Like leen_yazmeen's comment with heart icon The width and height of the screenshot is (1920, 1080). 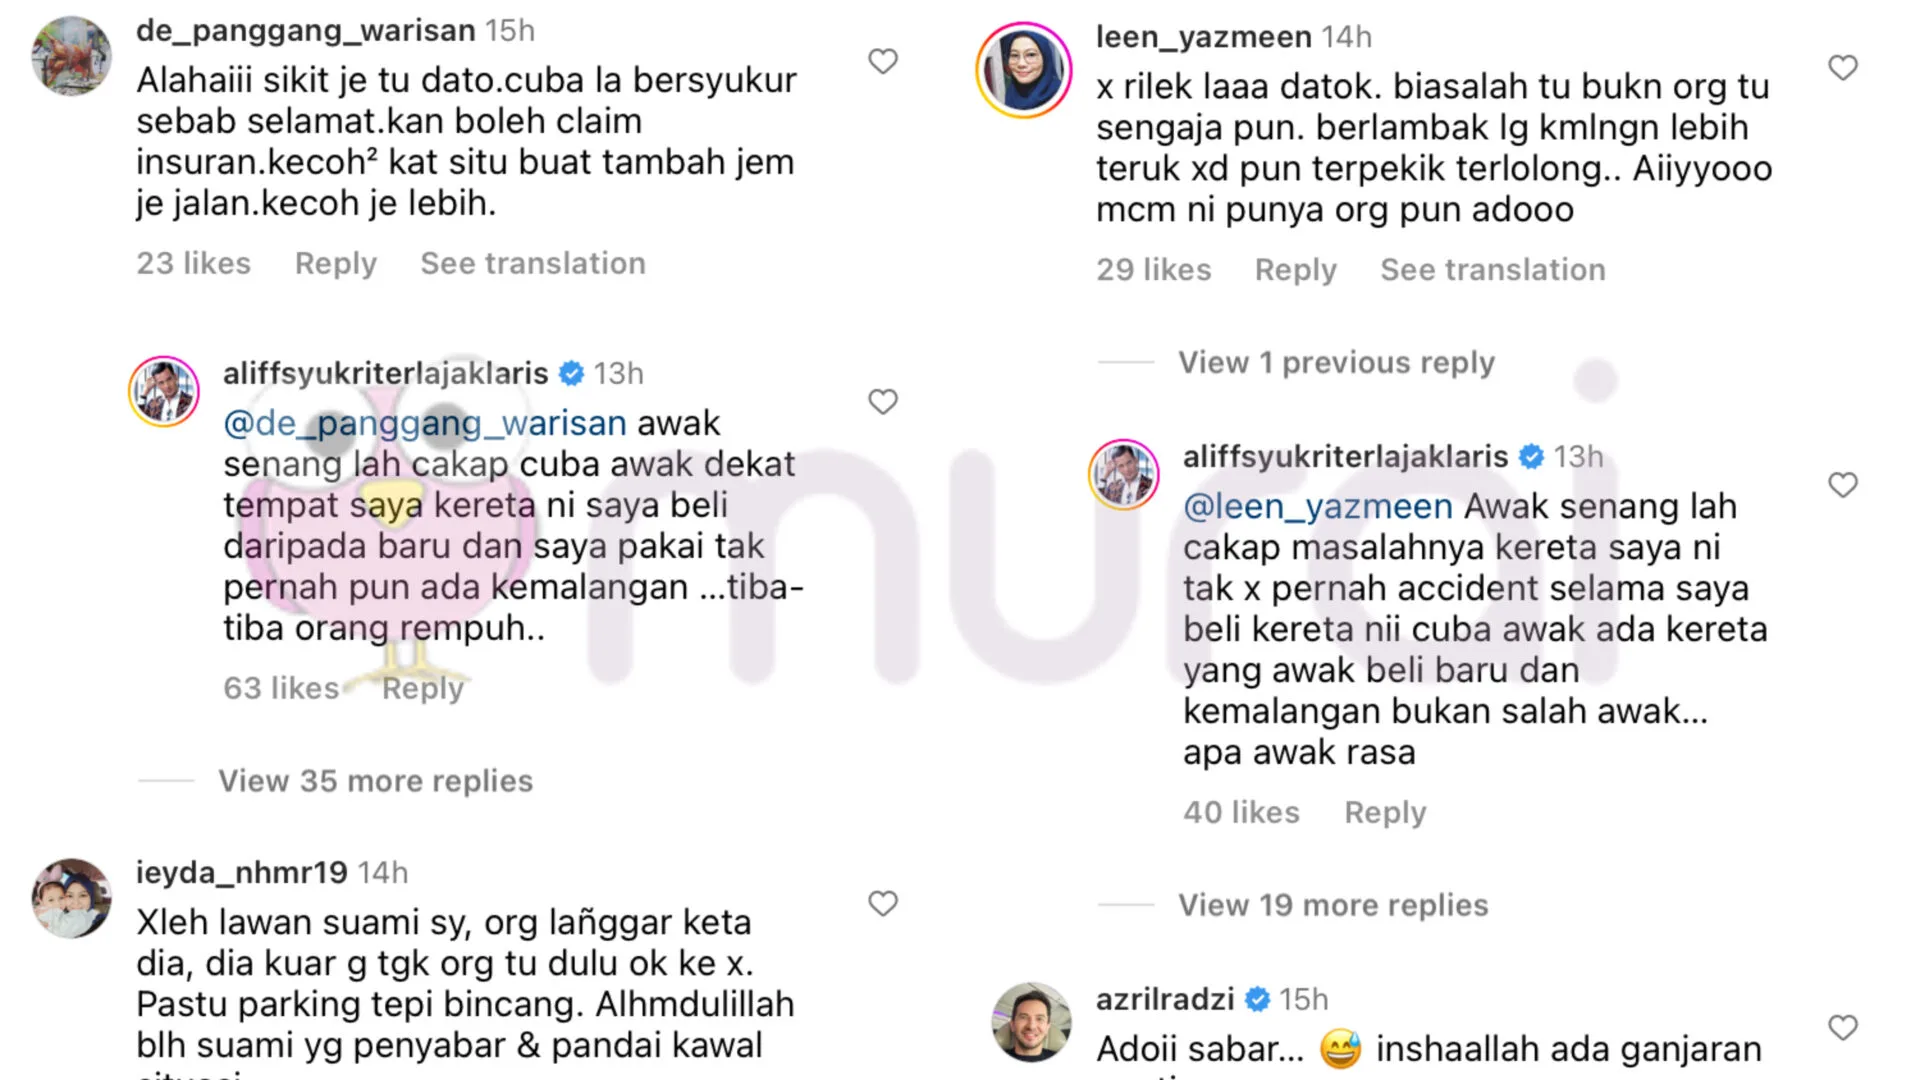click(1842, 67)
